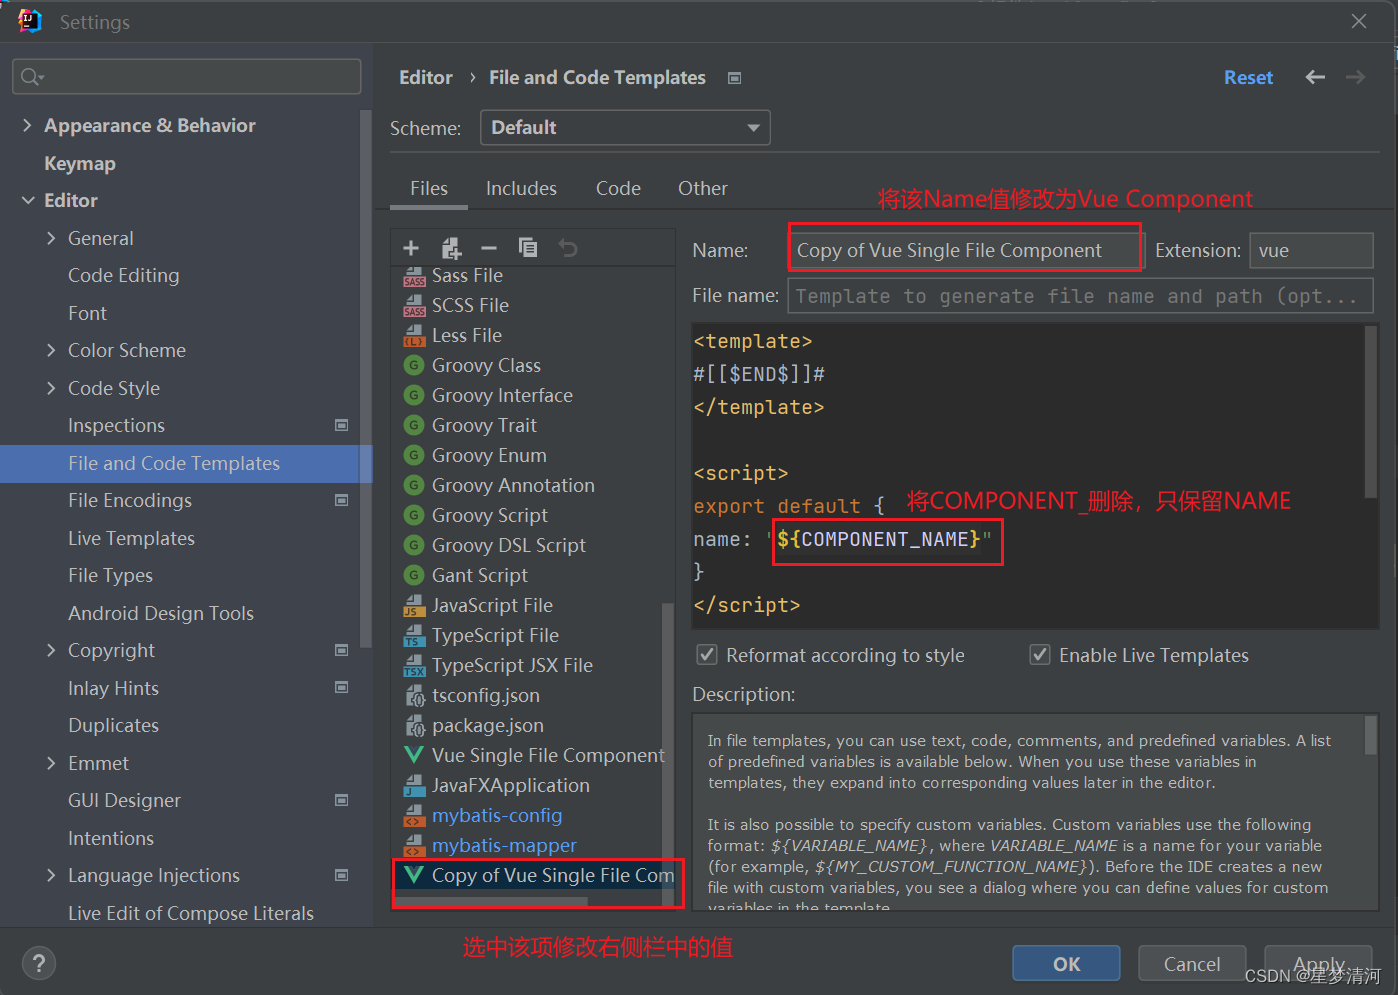Click the template list horizontal scrollbar
The width and height of the screenshot is (1398, 995).
[491, 902]
